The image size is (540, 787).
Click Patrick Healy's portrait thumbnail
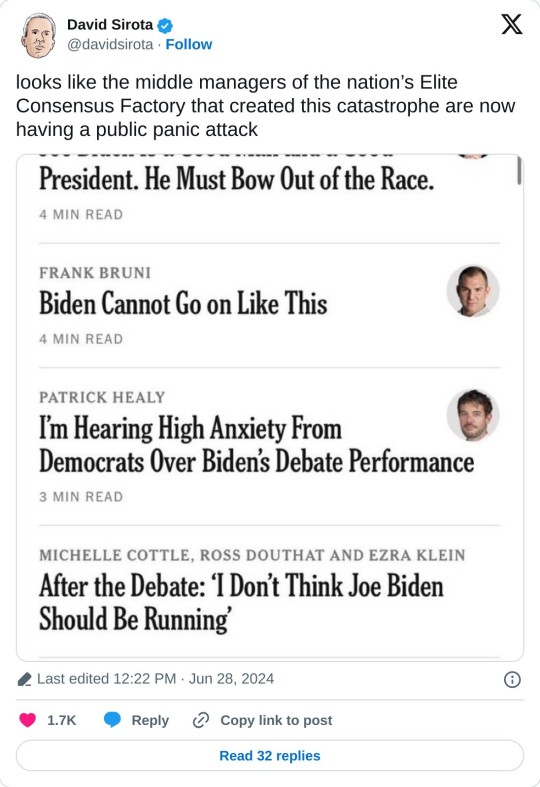point(473,415)
